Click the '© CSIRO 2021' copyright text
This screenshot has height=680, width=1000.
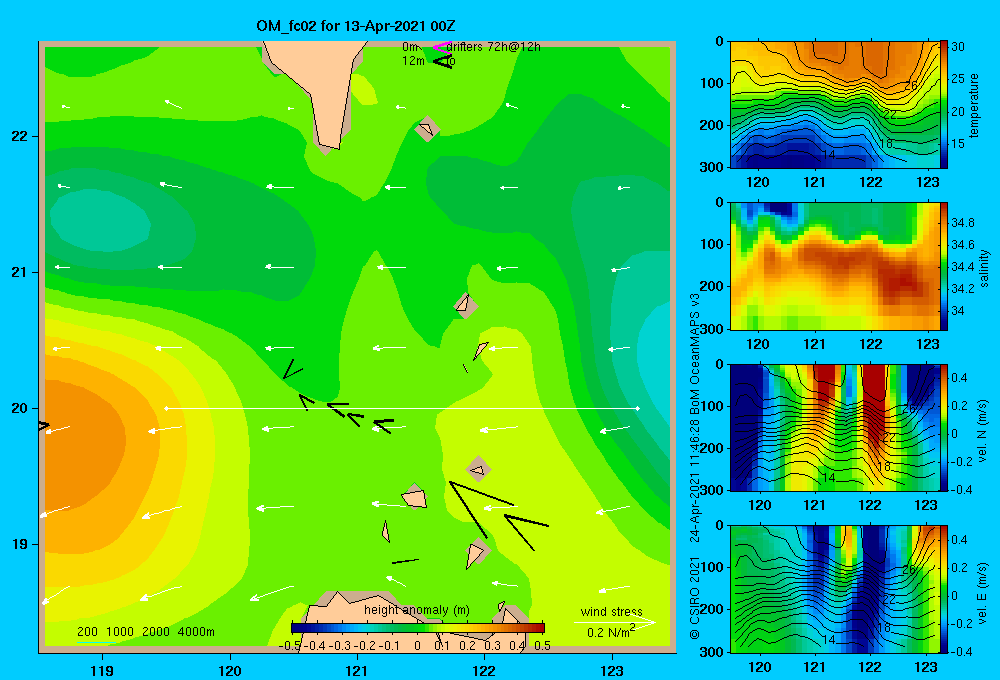pos(695,597)
